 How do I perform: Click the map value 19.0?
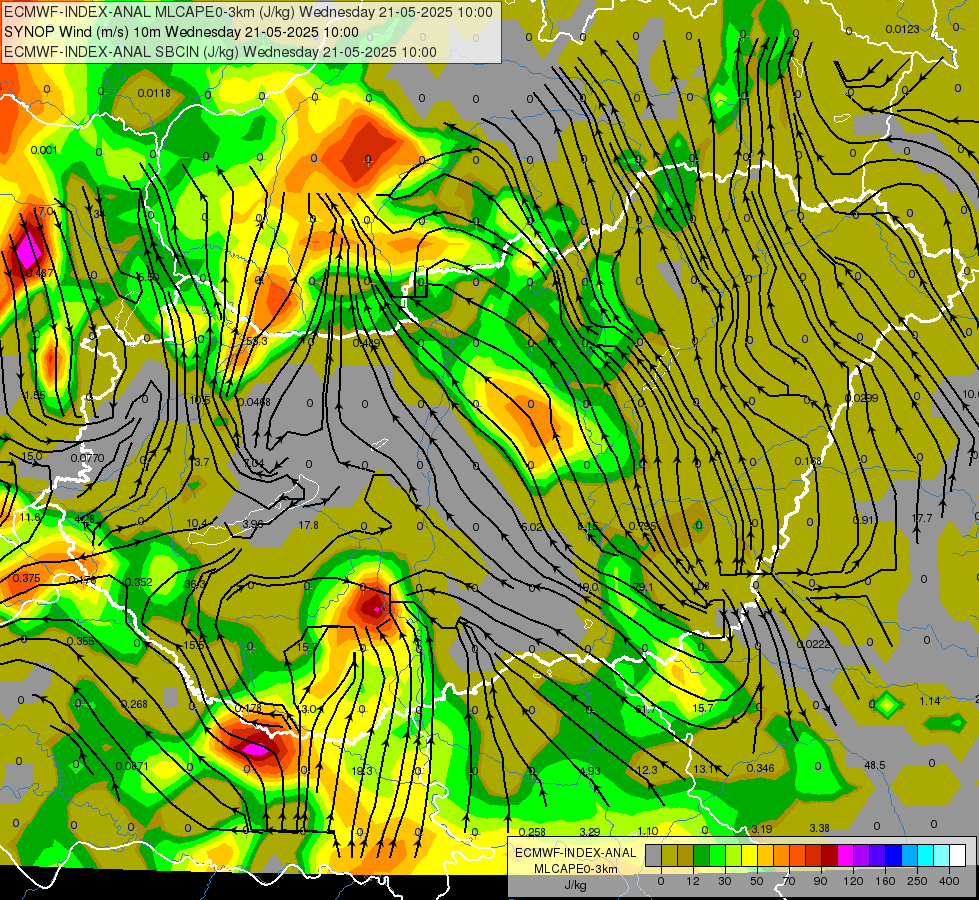pos(588,587)
